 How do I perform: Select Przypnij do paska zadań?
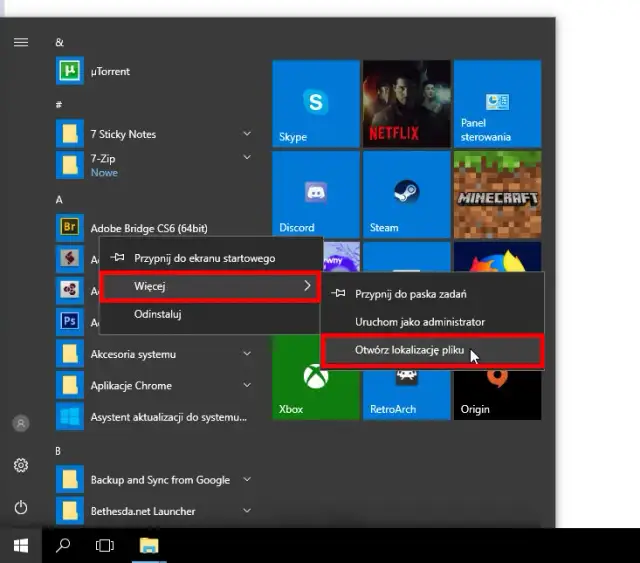pos(433,294)
